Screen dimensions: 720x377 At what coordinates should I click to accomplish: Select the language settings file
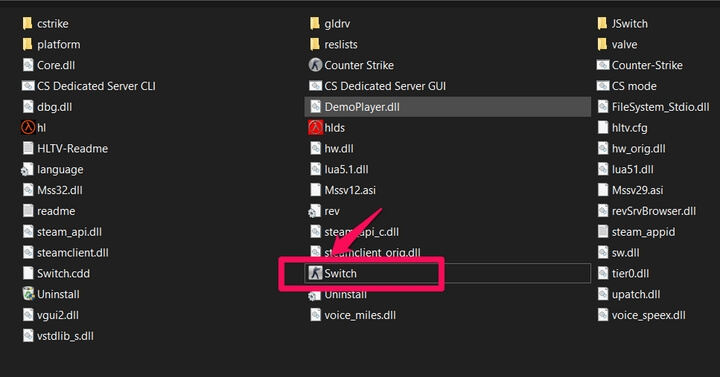pyautogui.click(x=52, y=169)
